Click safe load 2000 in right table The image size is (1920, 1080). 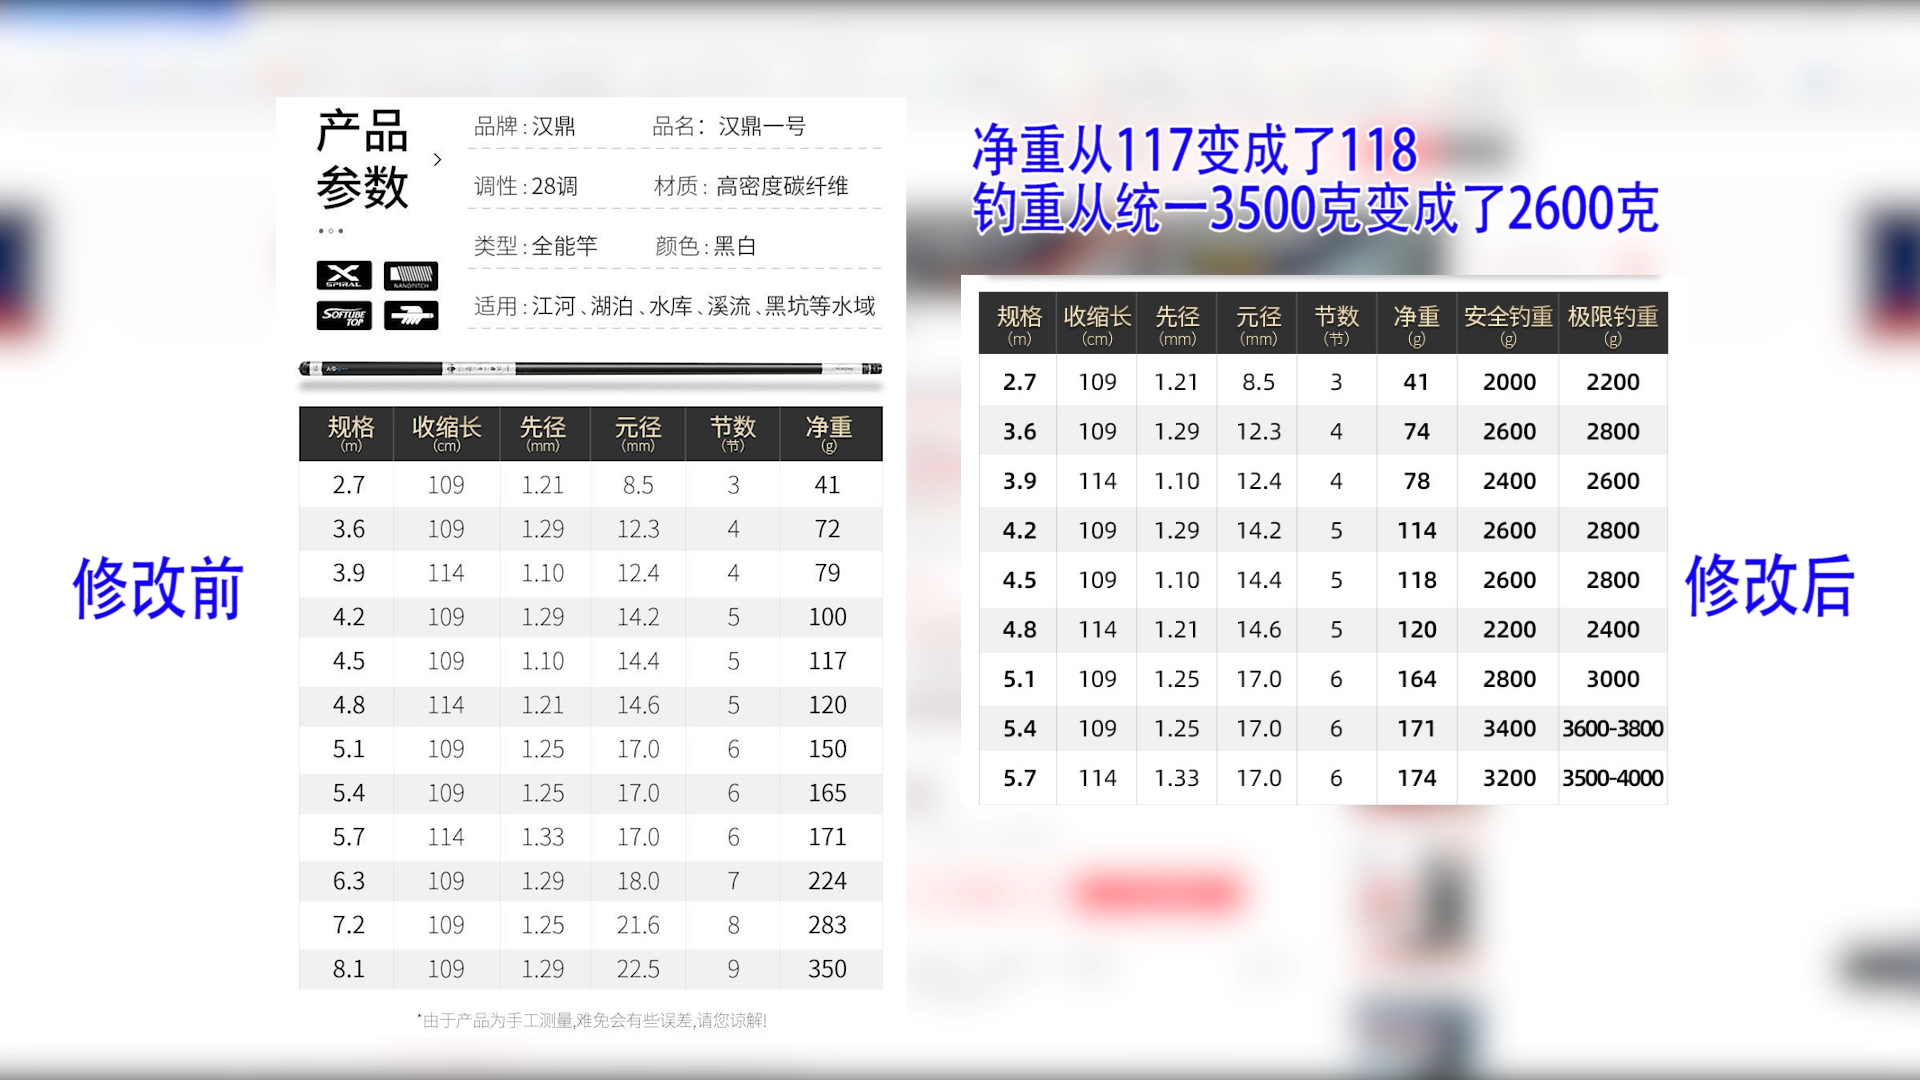point(1509,382)
